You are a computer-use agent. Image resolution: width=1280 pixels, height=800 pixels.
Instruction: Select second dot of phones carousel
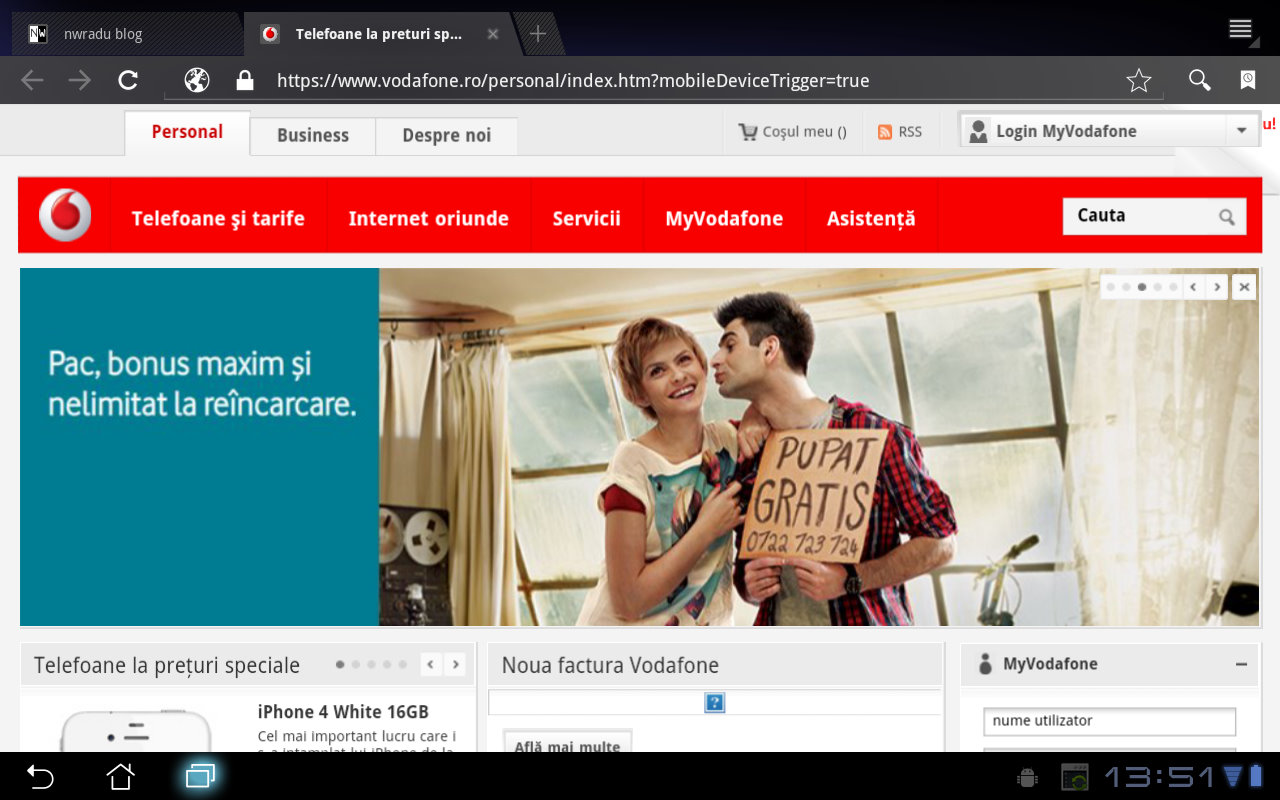click(356, 664)
